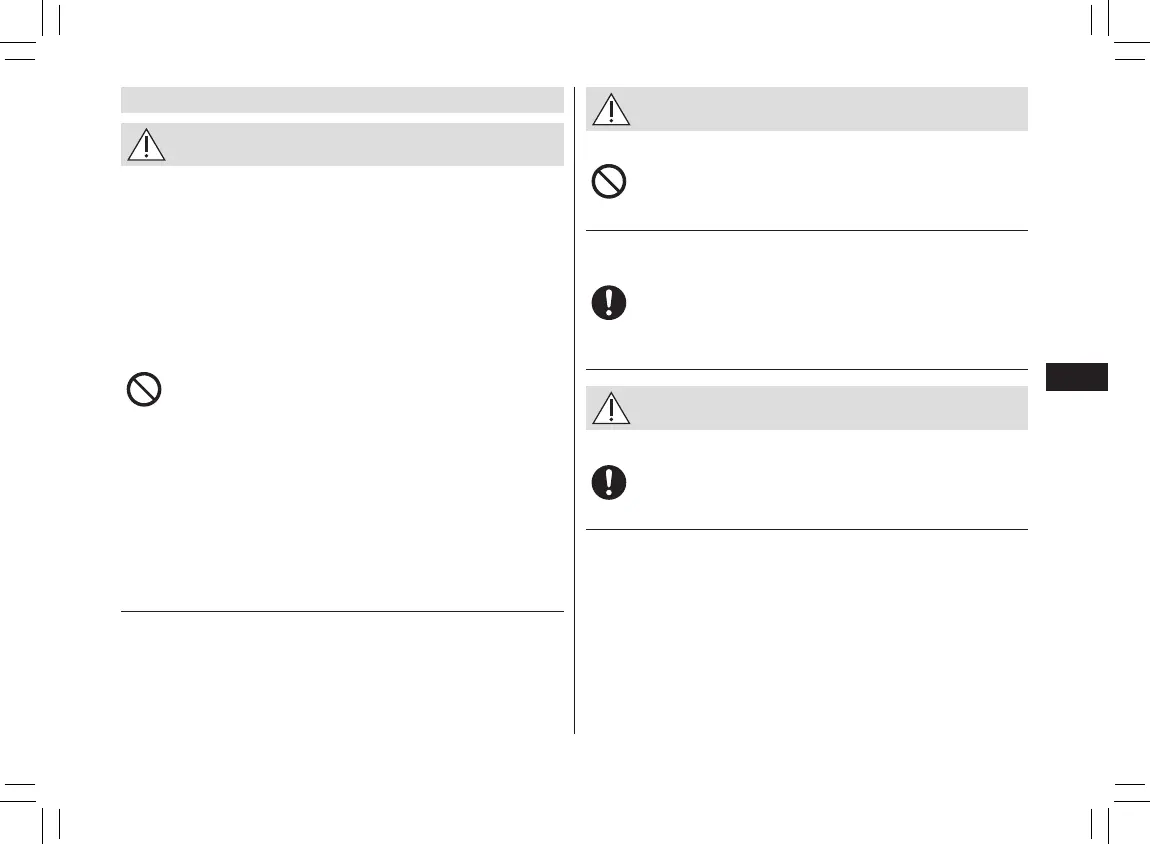Click the black section tab at the page edge

tap(1076, 377)
